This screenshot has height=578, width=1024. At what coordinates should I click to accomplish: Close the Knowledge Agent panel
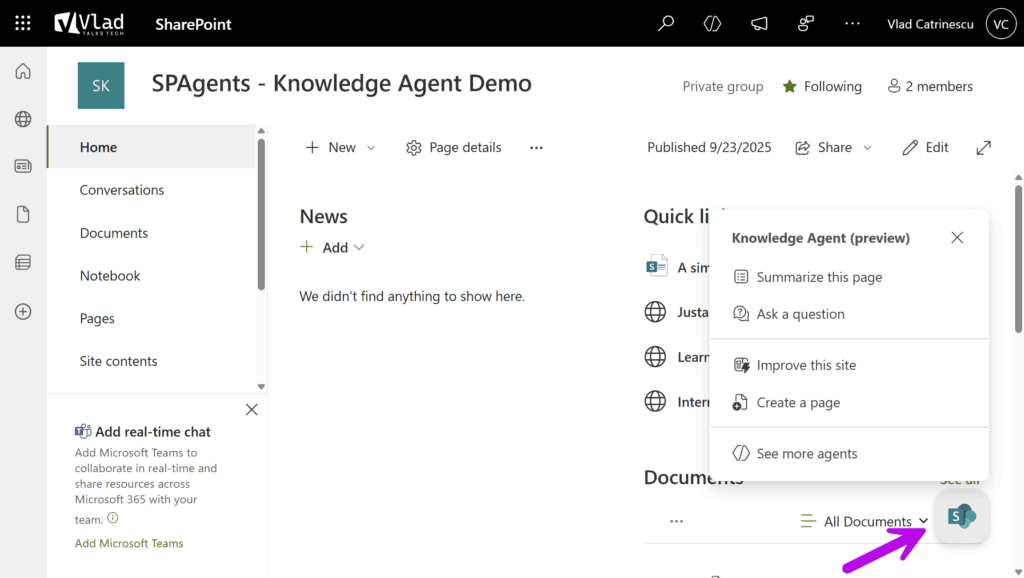click(957, 238)
